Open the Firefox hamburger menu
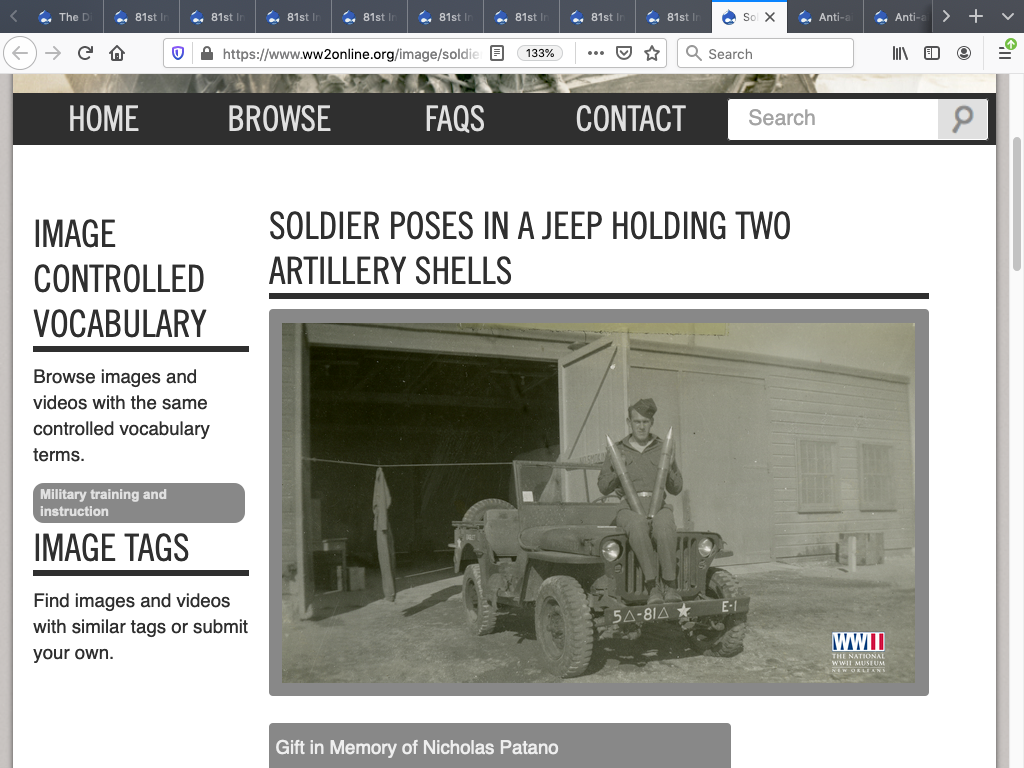The image size is (1024, 768). [x=1005, y=54]
